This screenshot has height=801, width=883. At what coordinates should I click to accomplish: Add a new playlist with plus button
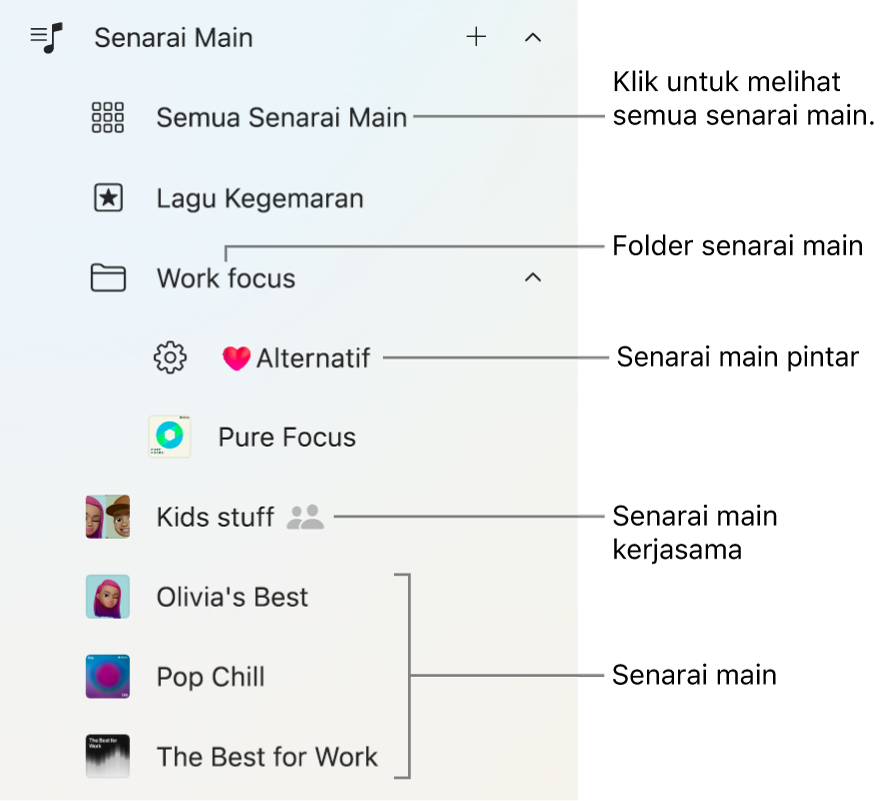pyautogui.click(x=476, y=38)
